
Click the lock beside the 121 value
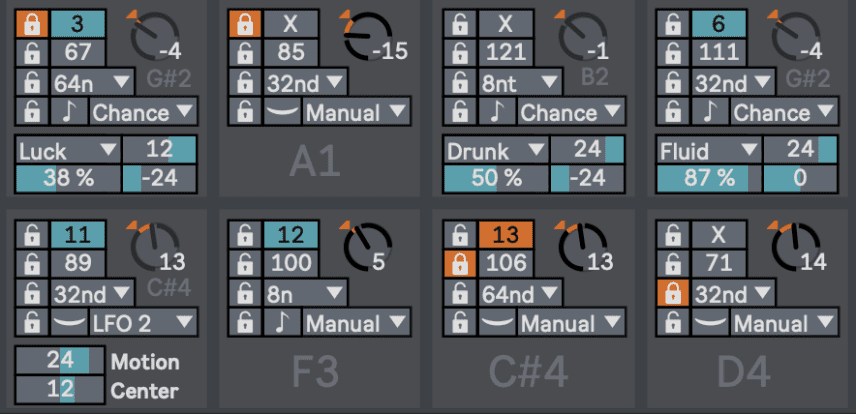pyautogui.click(x=460, y=53)
